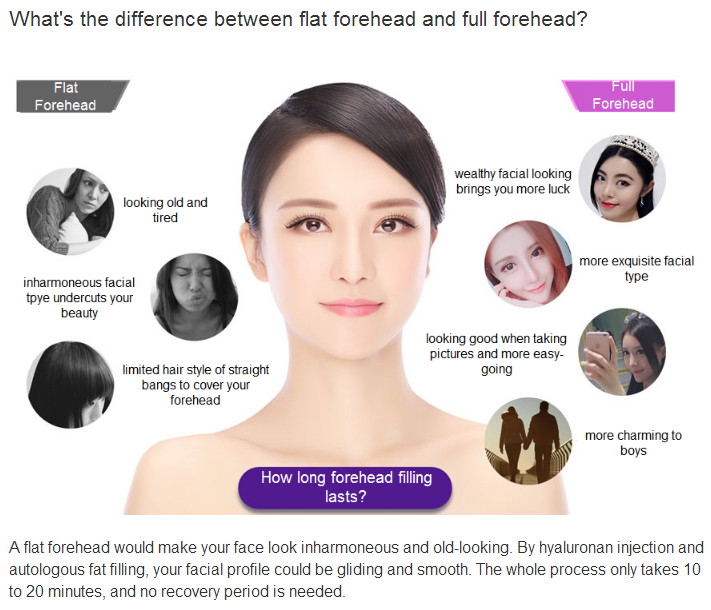
Task: Open the red-haired woman thumbnail
Action: tap(528, 264)
